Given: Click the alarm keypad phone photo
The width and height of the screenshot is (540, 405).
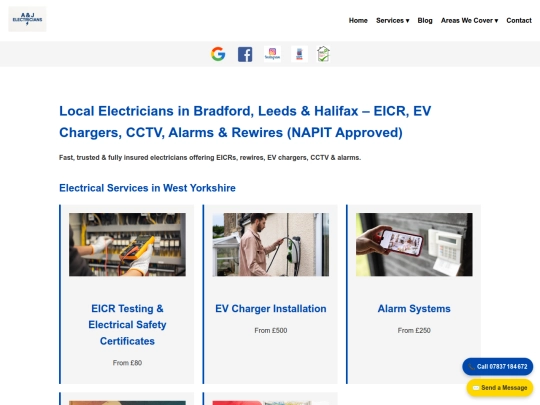Looking at the screenshot, I should pos(414,245).
